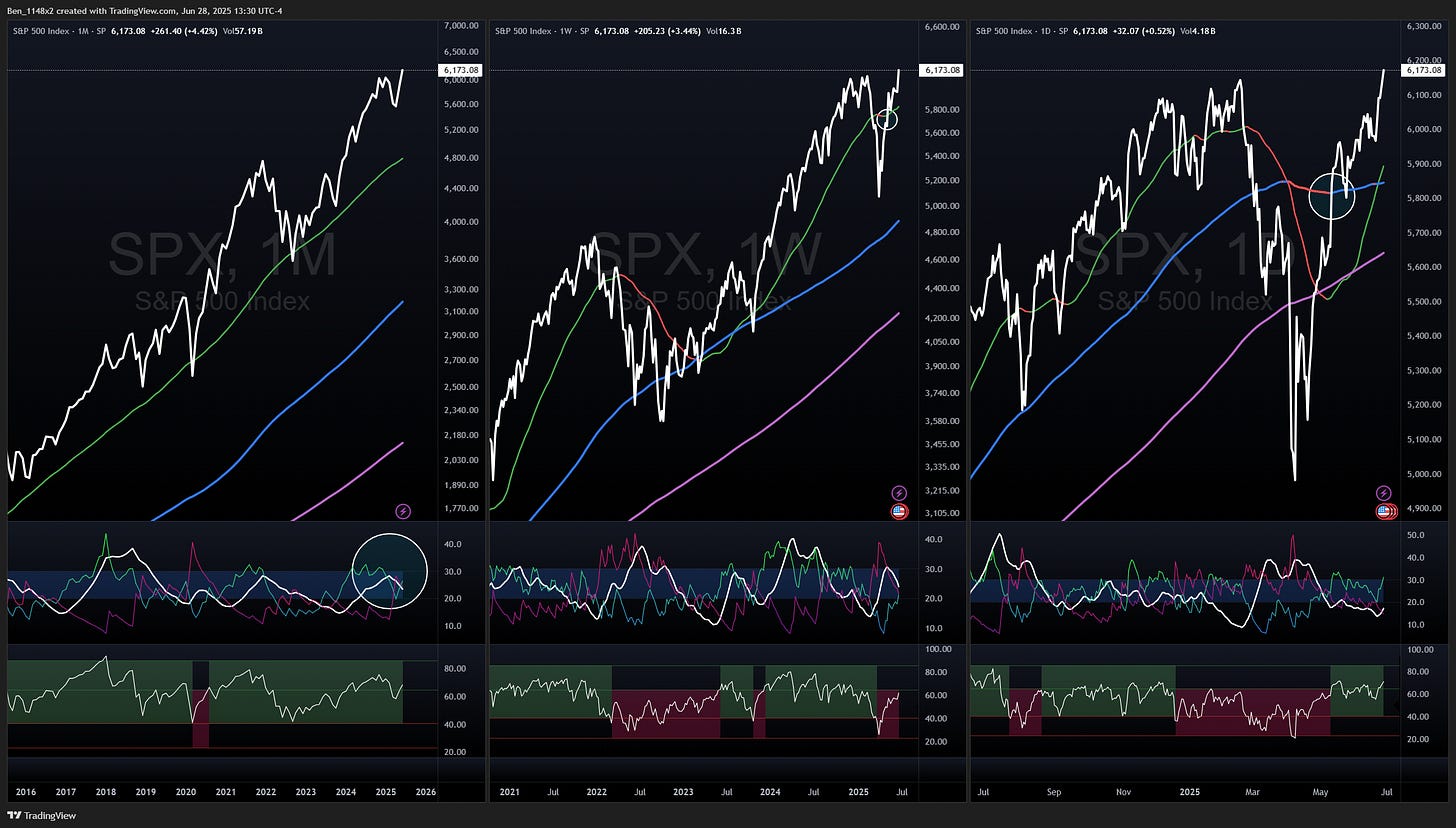Click '2021' on the weekly time axis
This screenshot has width=1456, height=828.
pos(508,792)
